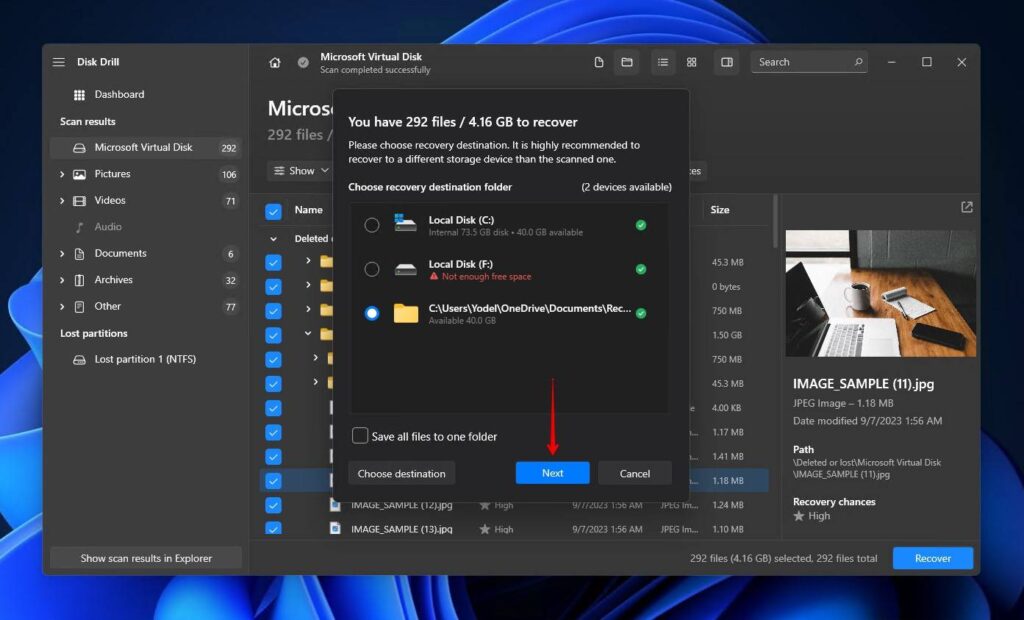Enable Save all files to one folder
Viewport: 1024px width, 620px height.
pyautogui.click(x=358, y=436)
